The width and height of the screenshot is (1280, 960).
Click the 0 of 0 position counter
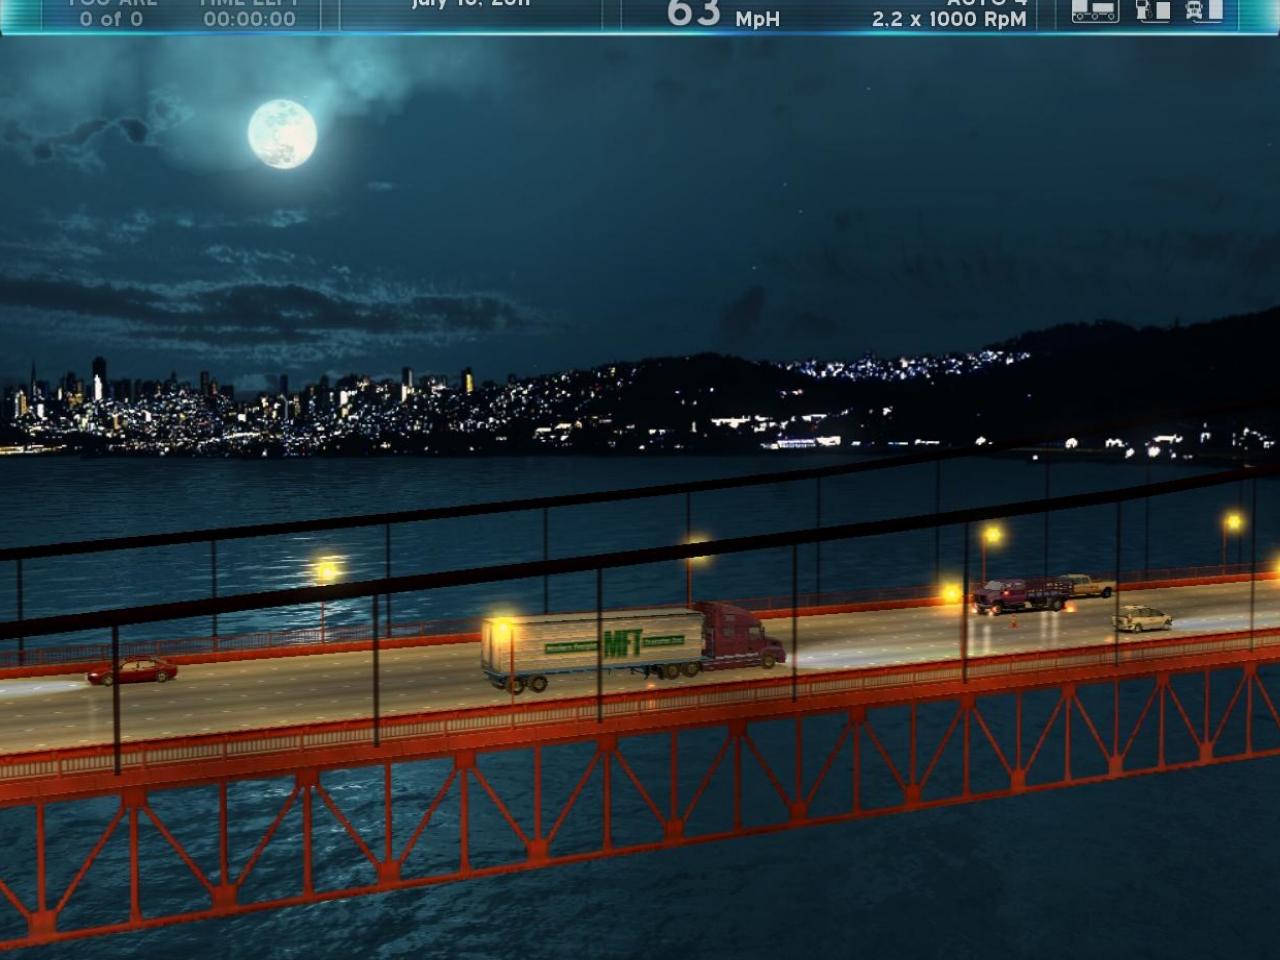[x=111, y=19]
